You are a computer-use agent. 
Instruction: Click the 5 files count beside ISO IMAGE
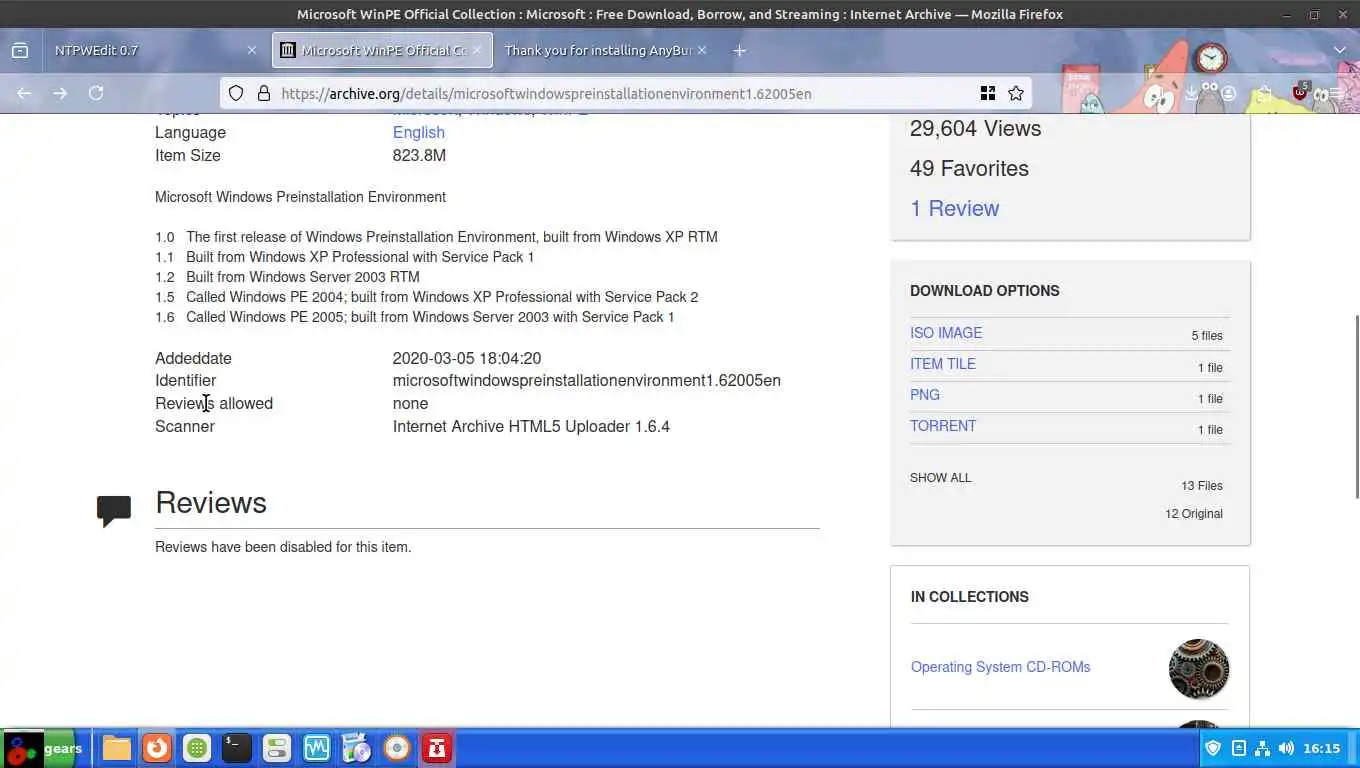click(x=1207, y=336)
